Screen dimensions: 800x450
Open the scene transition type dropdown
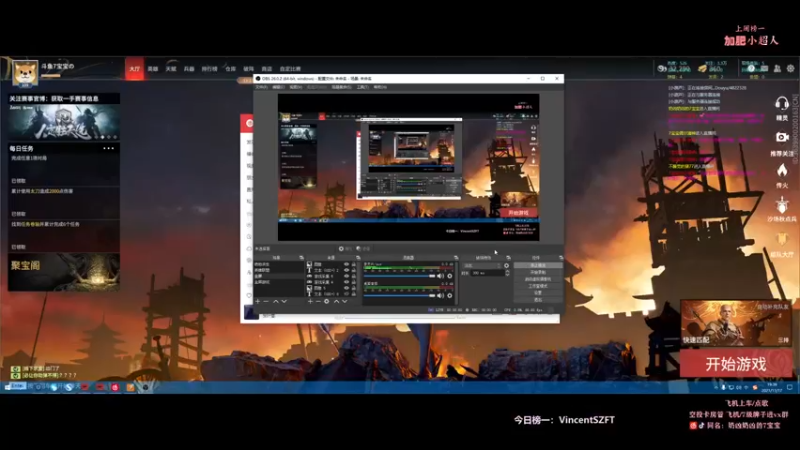(482, 265)
